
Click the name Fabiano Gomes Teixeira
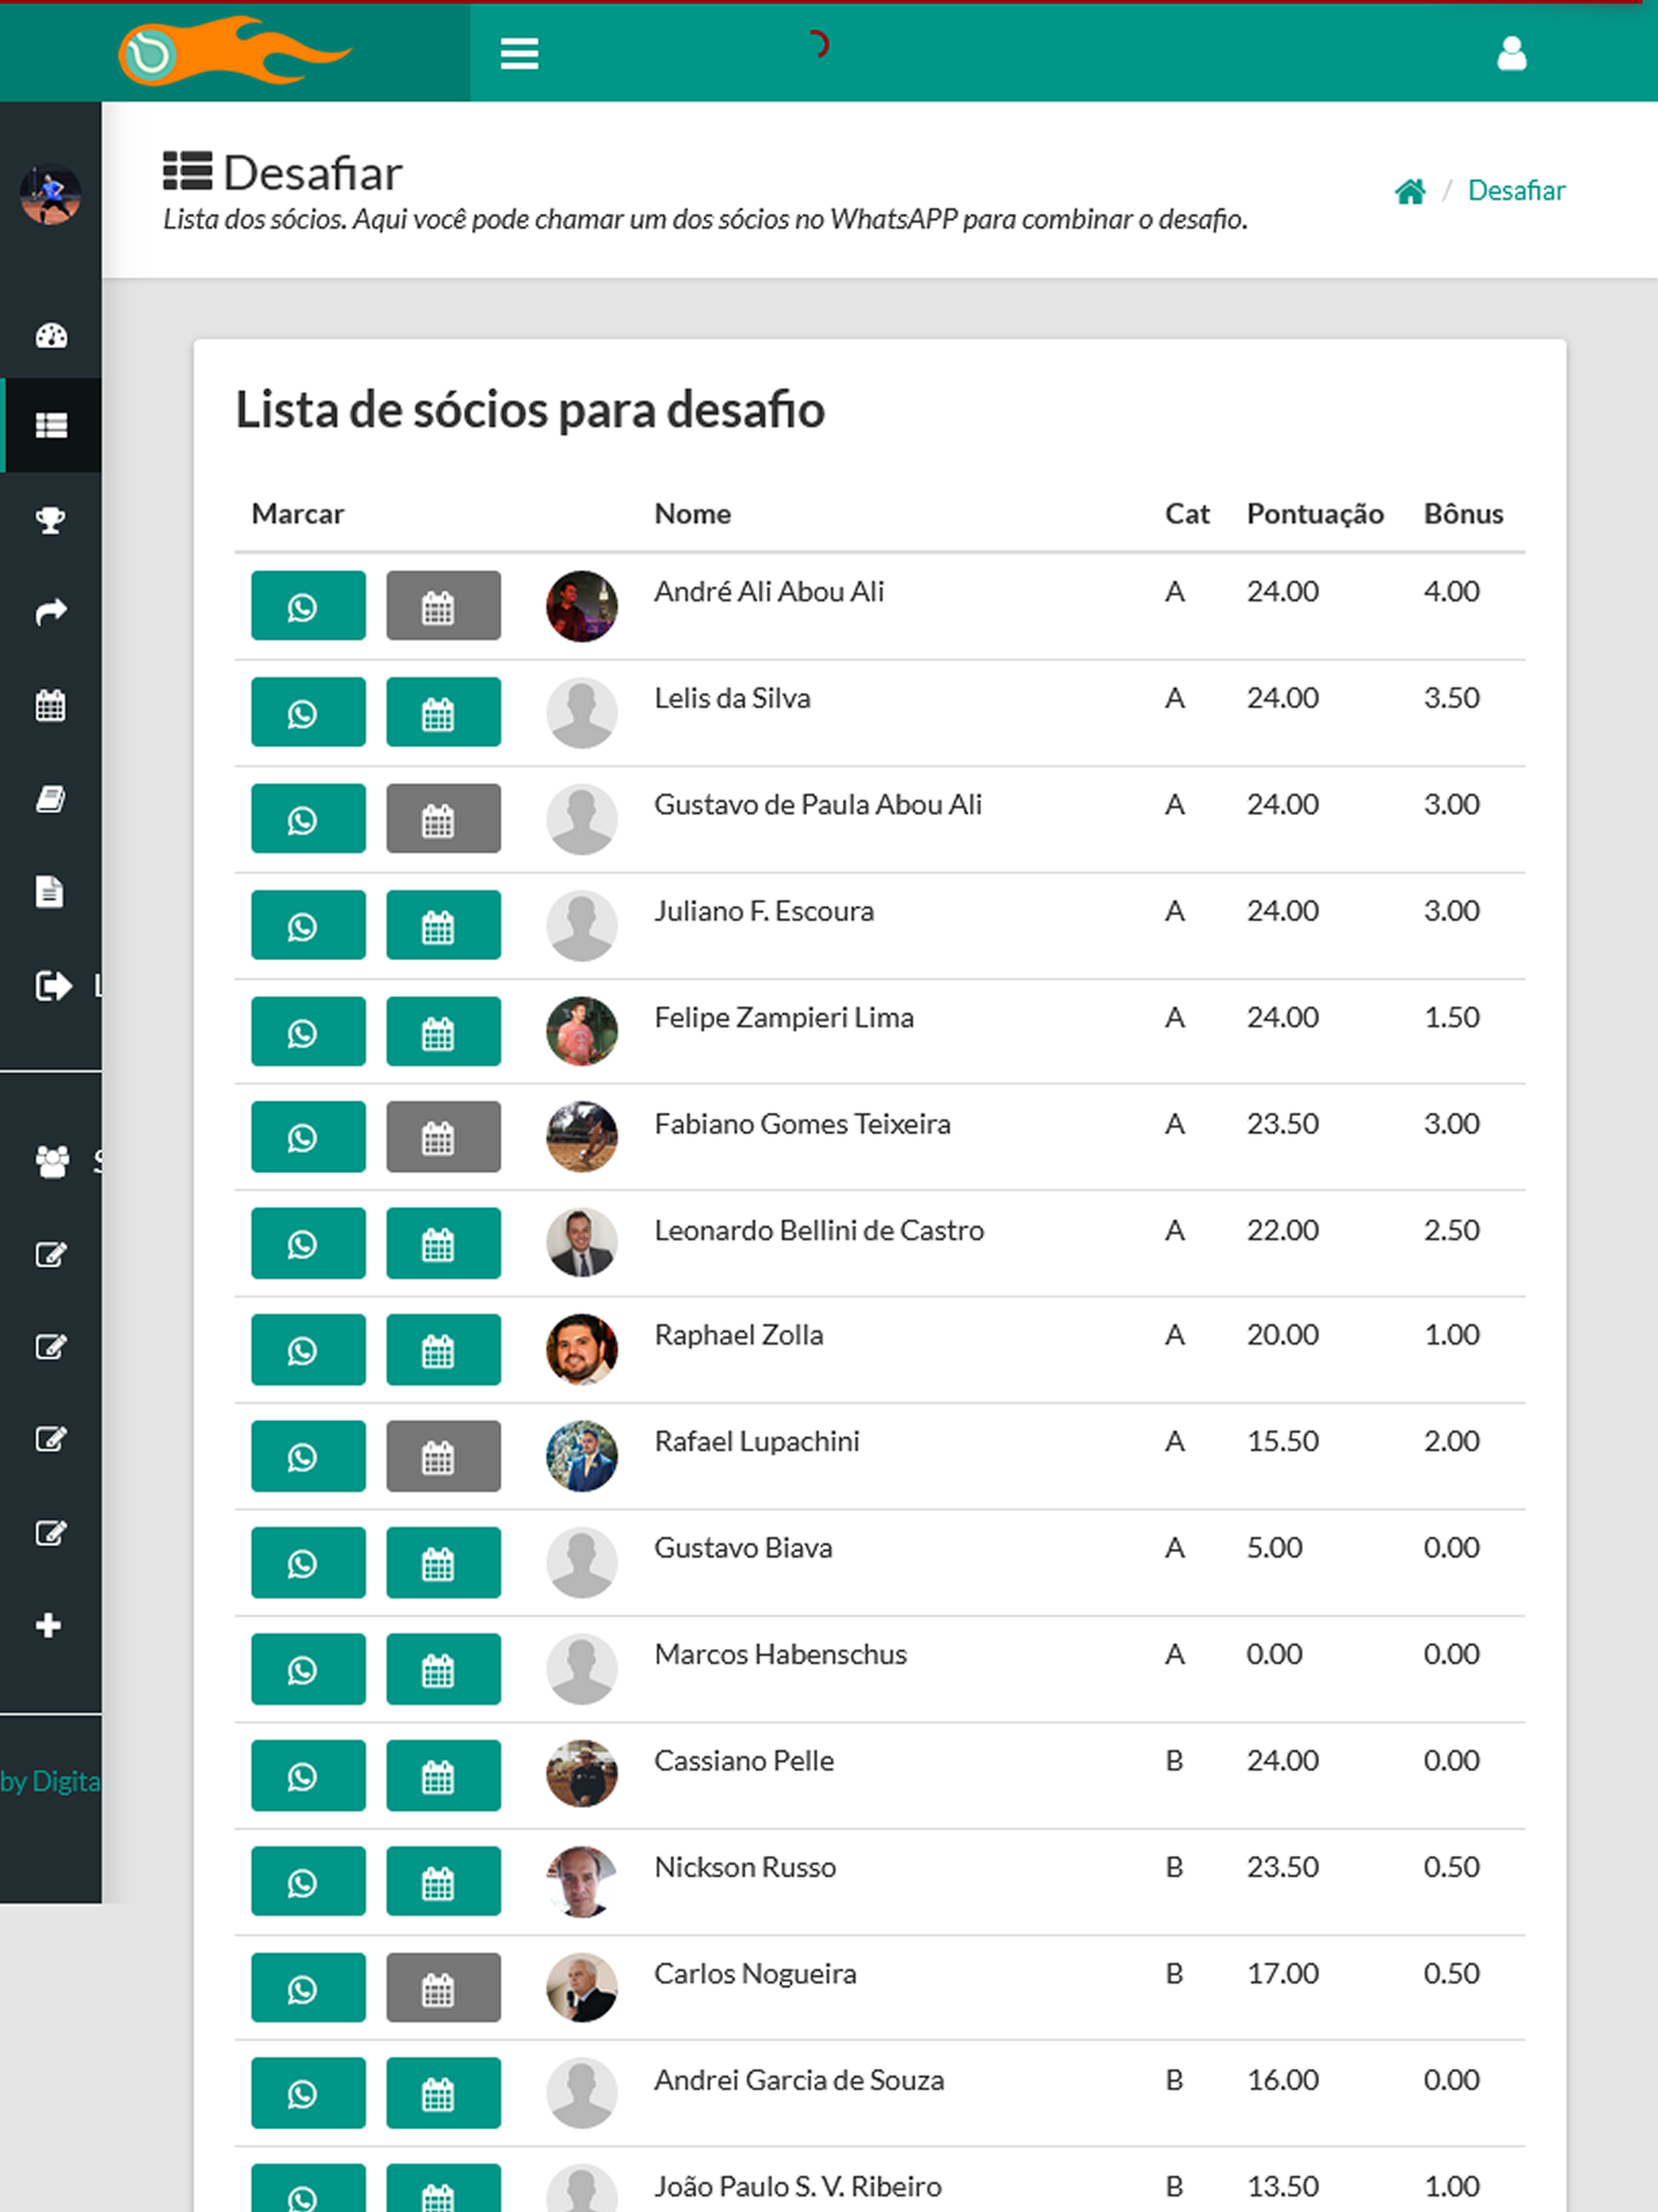point(802,1124)
